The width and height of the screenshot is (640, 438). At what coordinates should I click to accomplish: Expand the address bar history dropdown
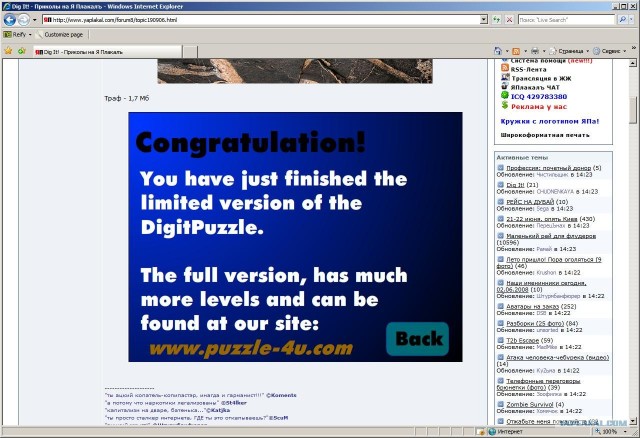[x=484, y=20]
